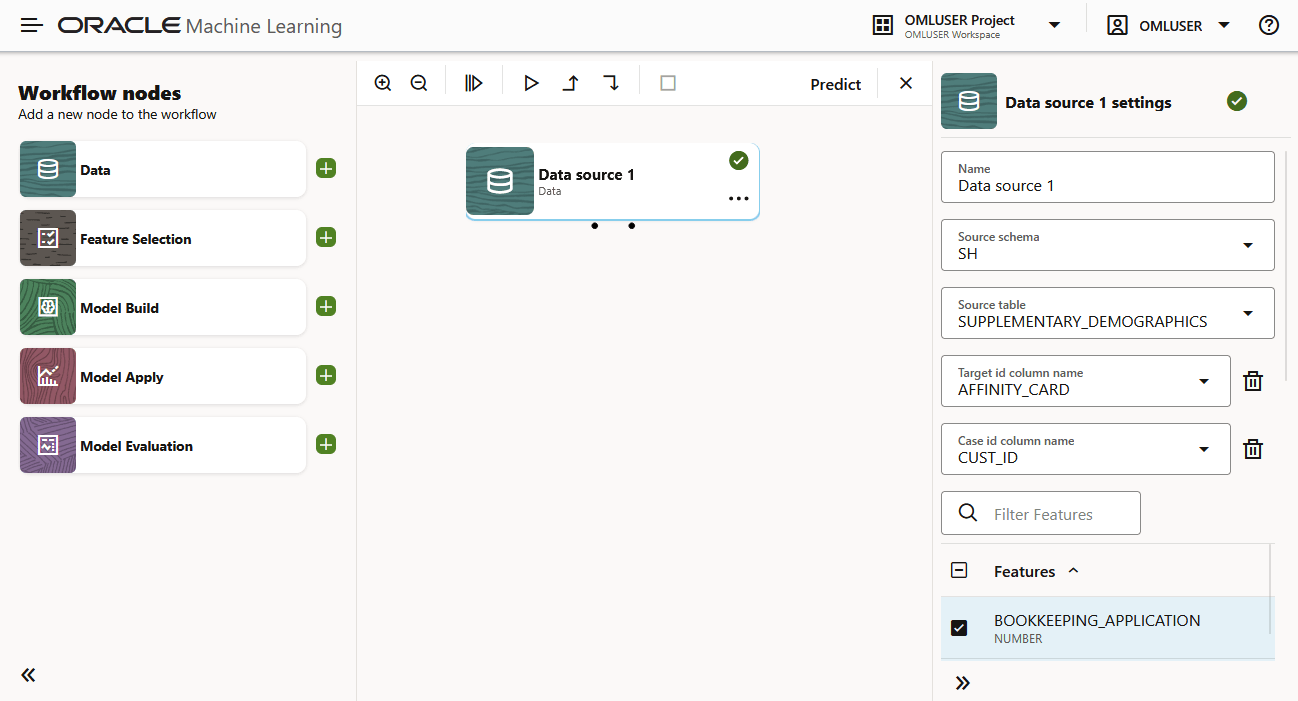This screenshot has height=701, width=1298.
Task: Collapse the left Workflow nodes panel
Action: 28,675
